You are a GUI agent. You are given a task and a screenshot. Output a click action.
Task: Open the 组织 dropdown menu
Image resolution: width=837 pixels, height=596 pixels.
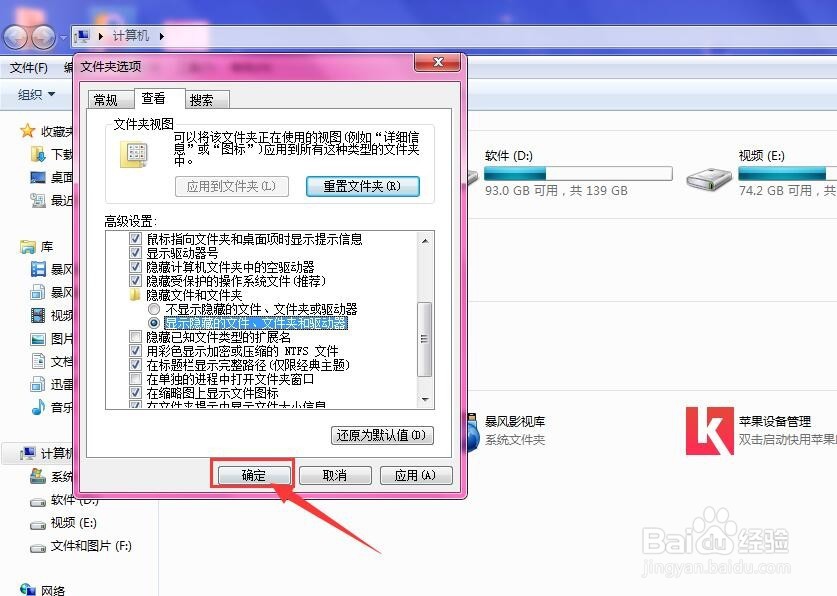pyautogui.click(x=36, y=94)
